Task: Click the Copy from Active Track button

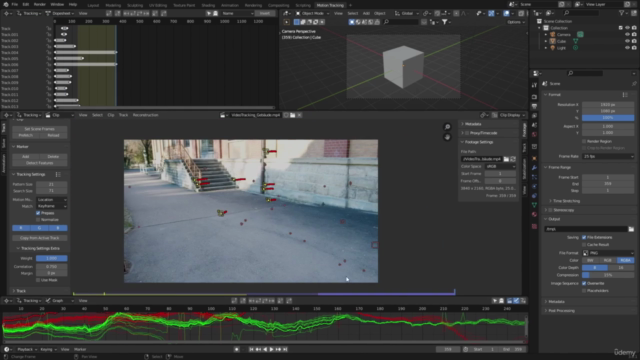Action: [40, 238]
